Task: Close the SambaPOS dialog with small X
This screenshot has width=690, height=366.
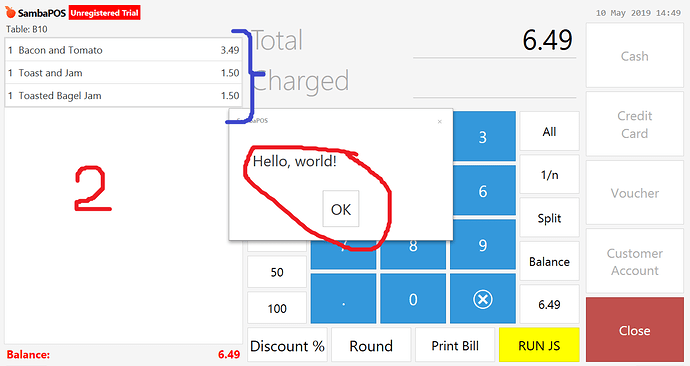Action: [x=439, y=122]
